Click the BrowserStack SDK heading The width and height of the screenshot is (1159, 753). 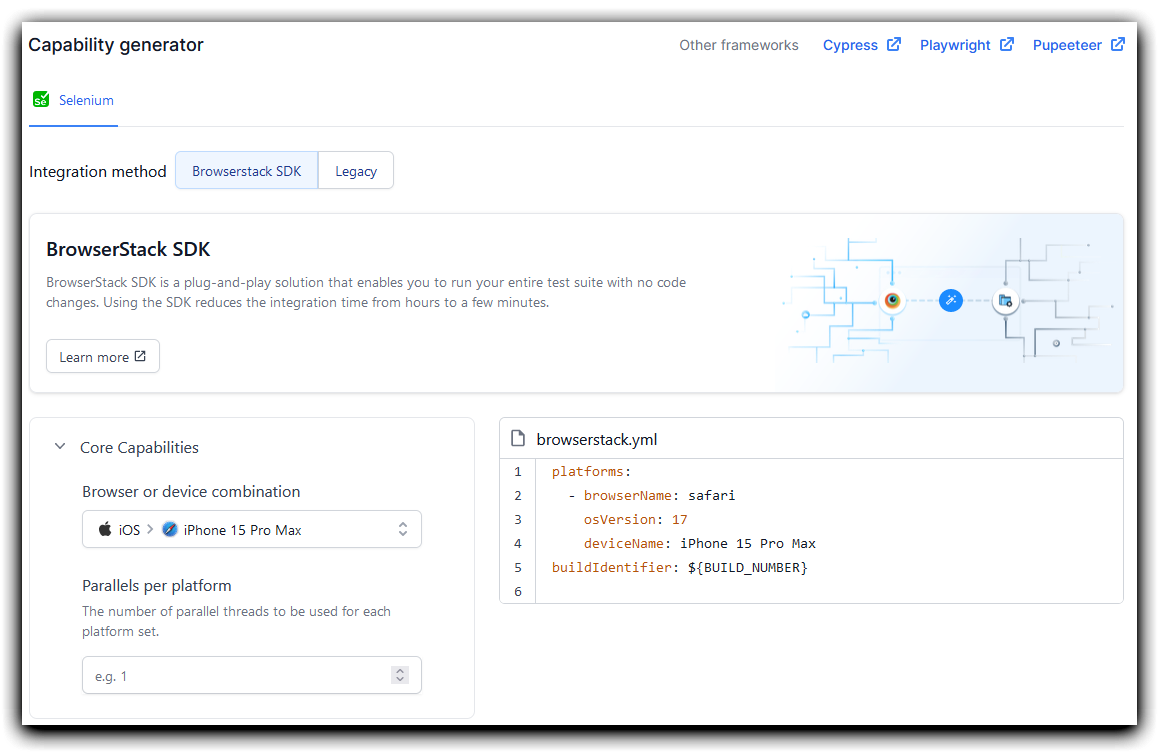tap(128, 250)
